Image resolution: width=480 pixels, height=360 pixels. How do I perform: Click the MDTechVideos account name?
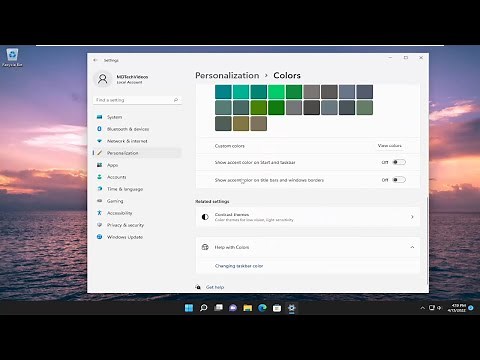pos(132,77)
